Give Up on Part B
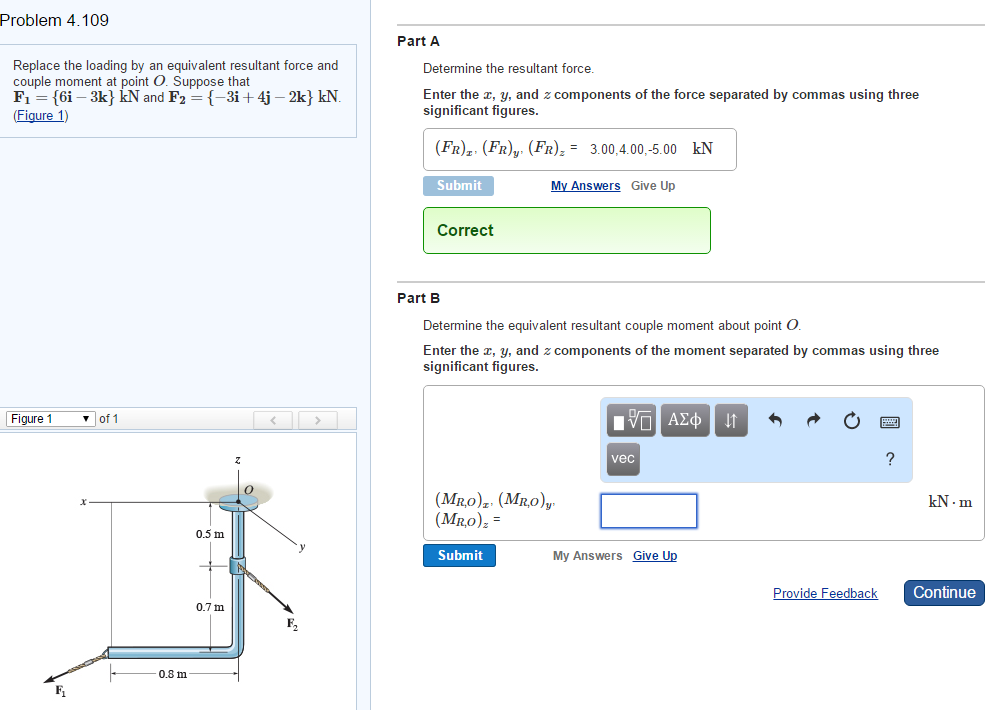Viewport: 996px width, 710px height. pos(655,555)
